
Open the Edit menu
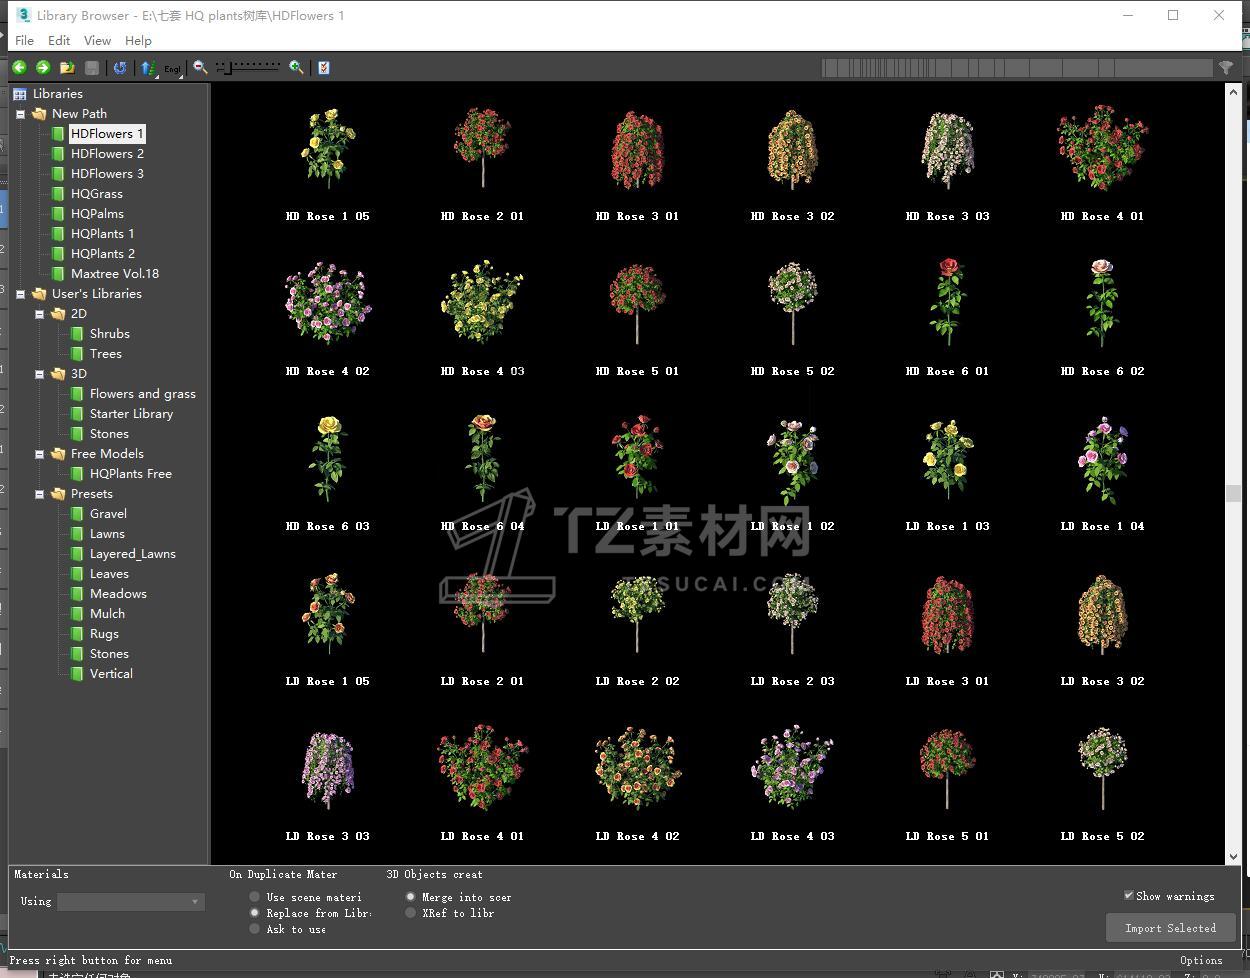click(x=59, y=40)
